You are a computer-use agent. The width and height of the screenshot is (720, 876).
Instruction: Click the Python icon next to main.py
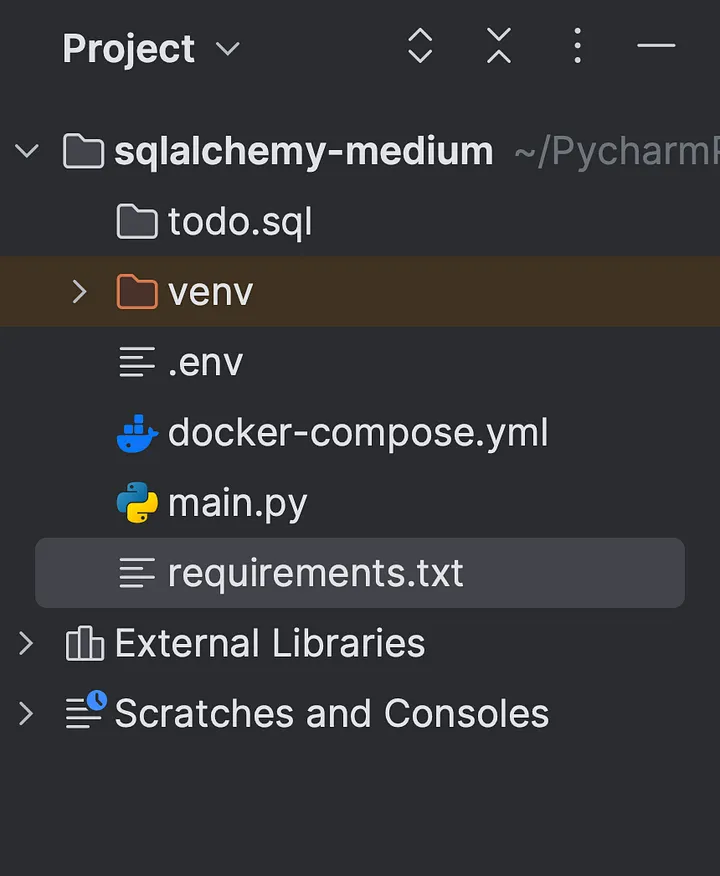[137, 502]
